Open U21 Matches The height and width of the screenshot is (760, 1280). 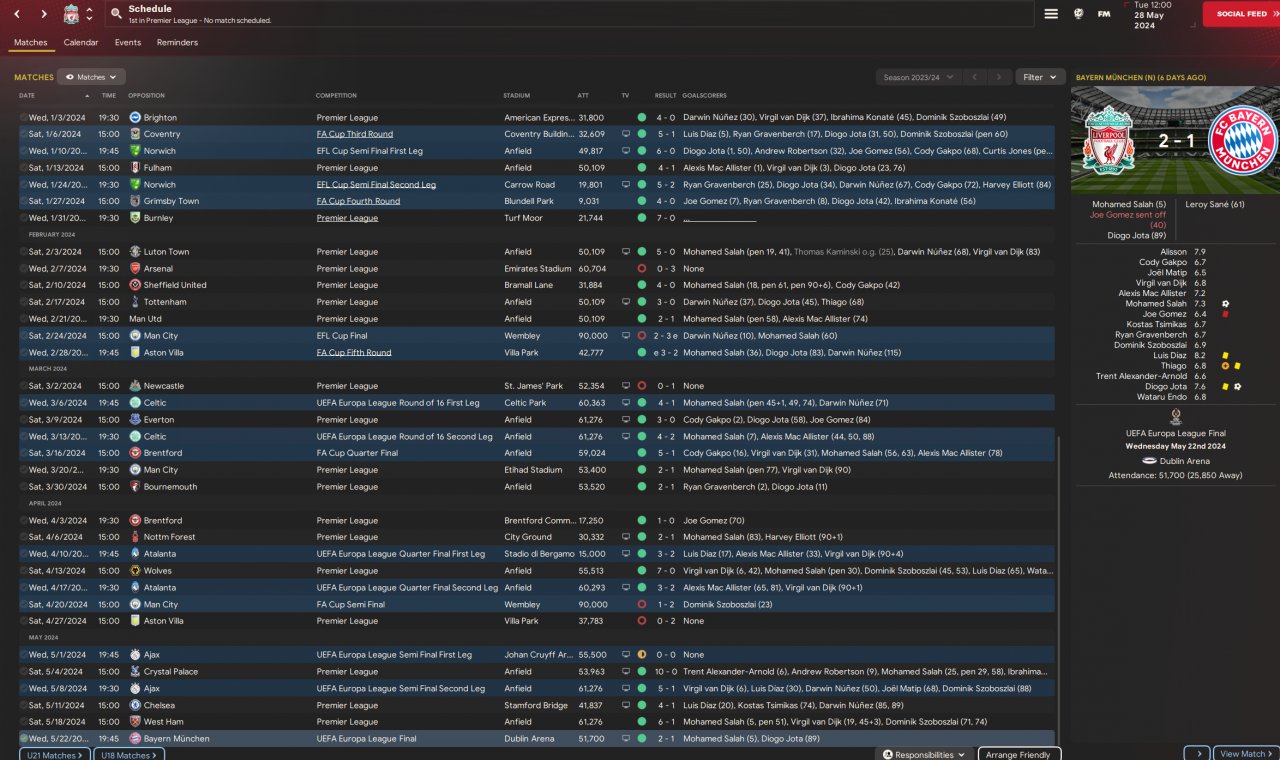[x=54, y=755]
